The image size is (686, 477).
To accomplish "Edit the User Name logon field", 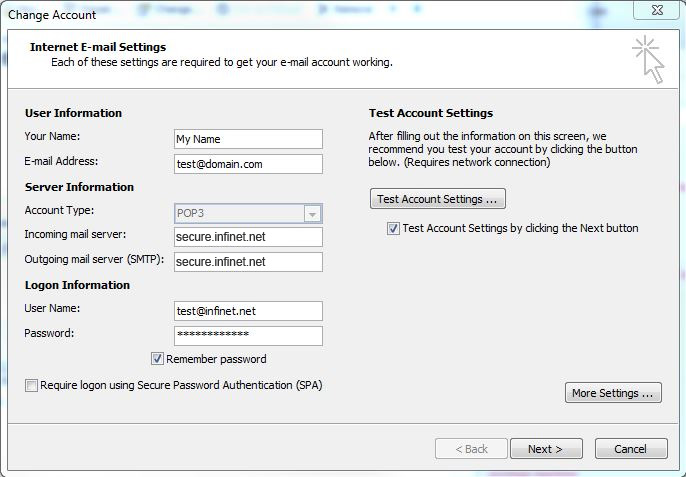I will pyautogui.click(x=248, y=311).
